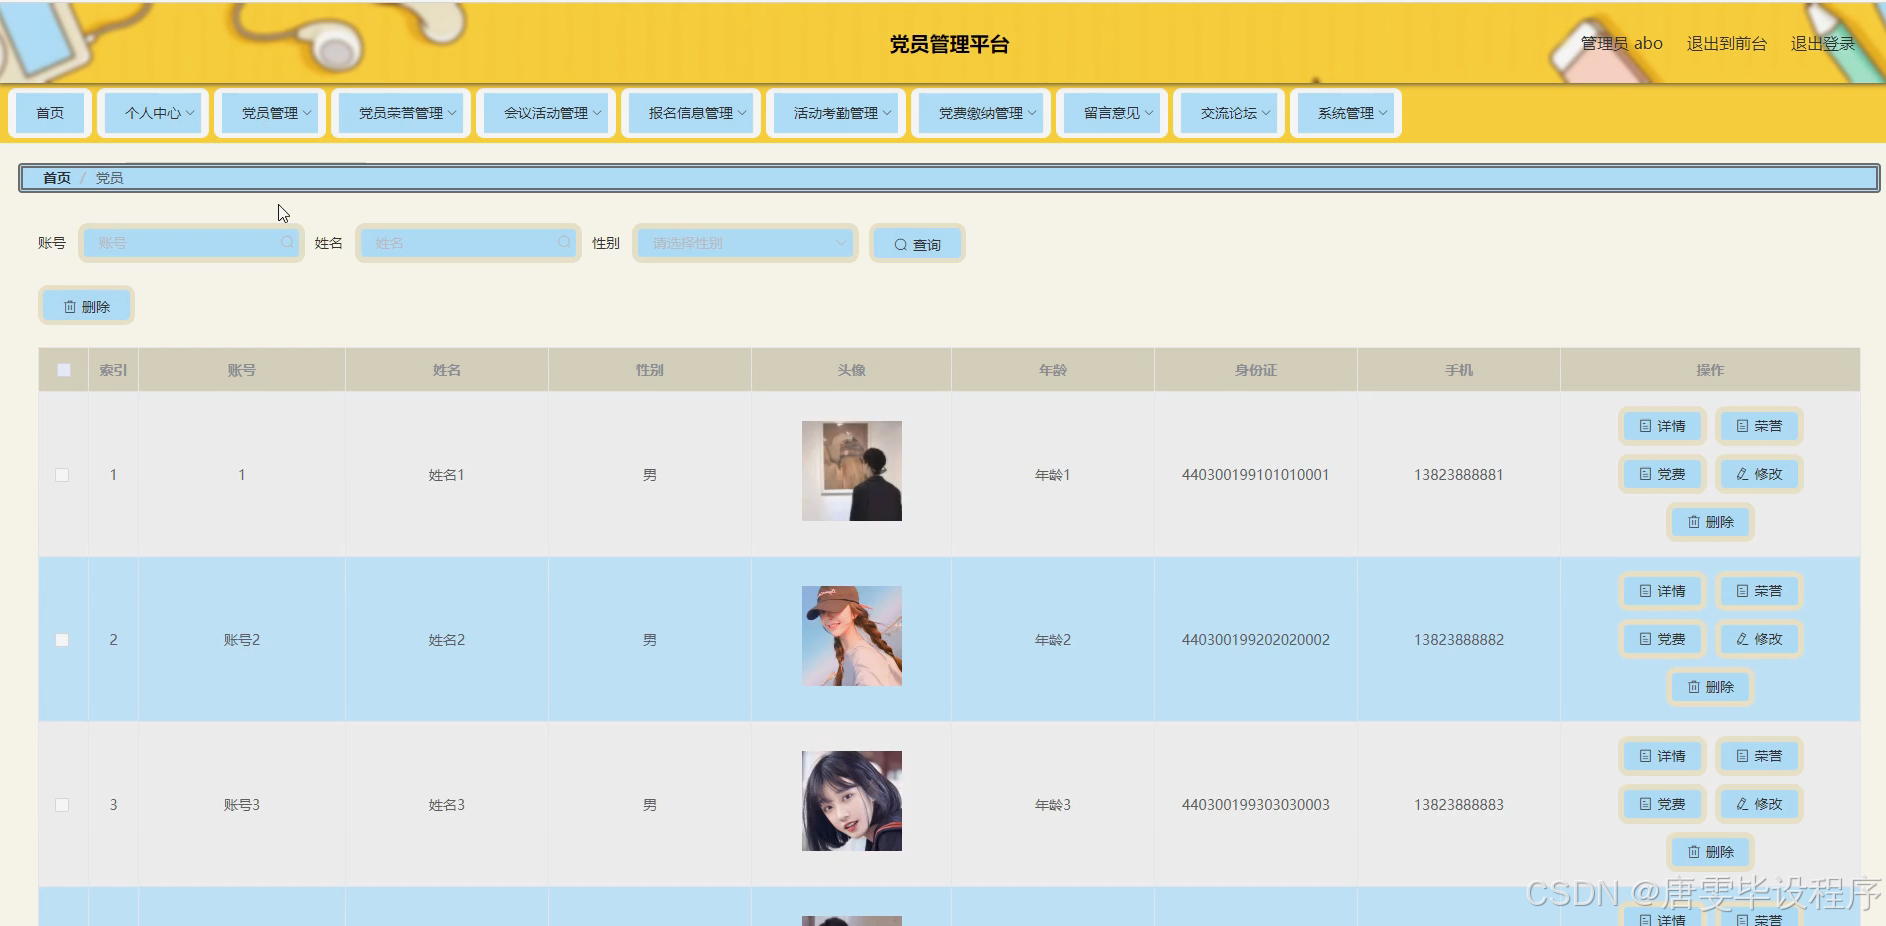Expand the 系统管理 menu
Screen dimensions: 1886x926
1346,113
